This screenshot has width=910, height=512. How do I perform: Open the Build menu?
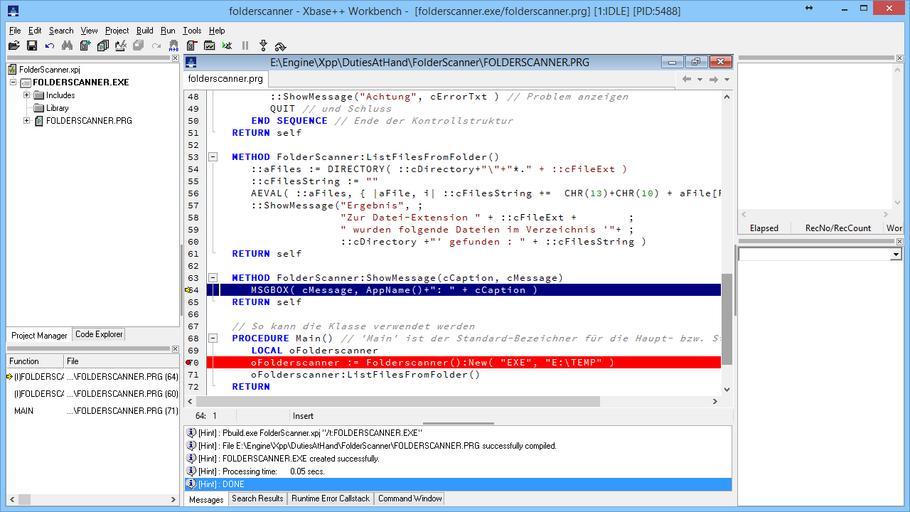145,31
